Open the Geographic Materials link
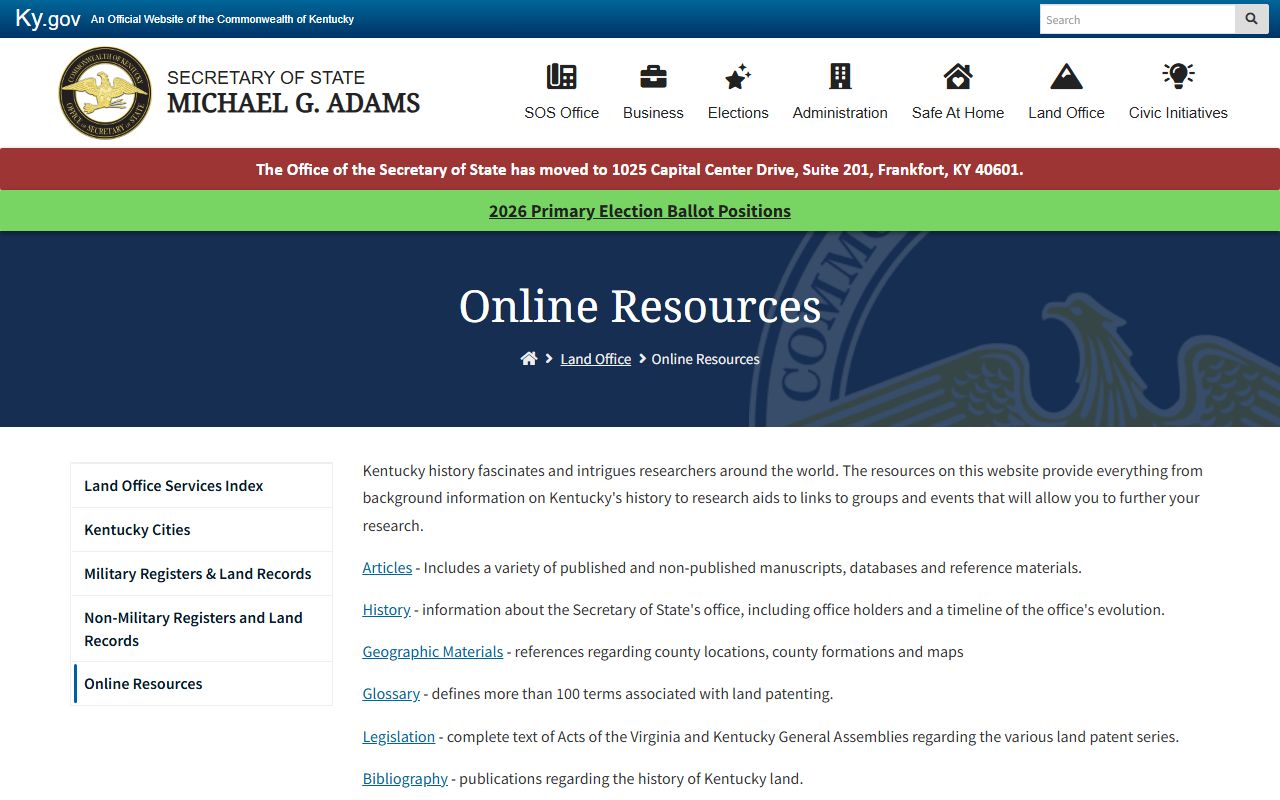Image resolution: width=1280 pixels, height=800 pixels. [x=432, y=652]
